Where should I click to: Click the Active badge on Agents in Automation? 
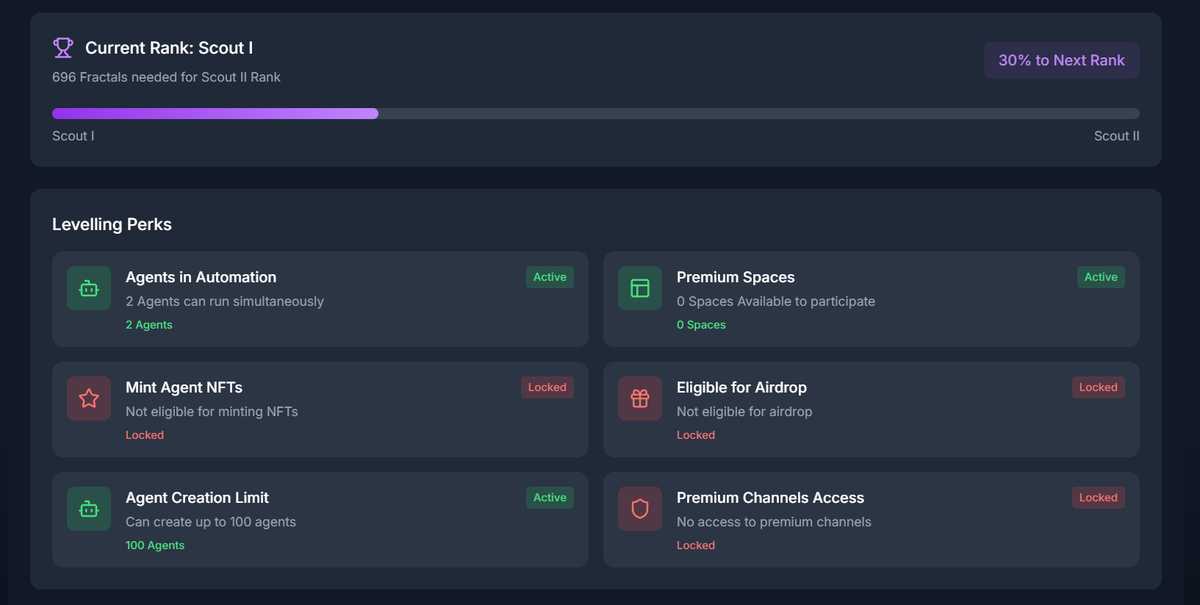549,277
